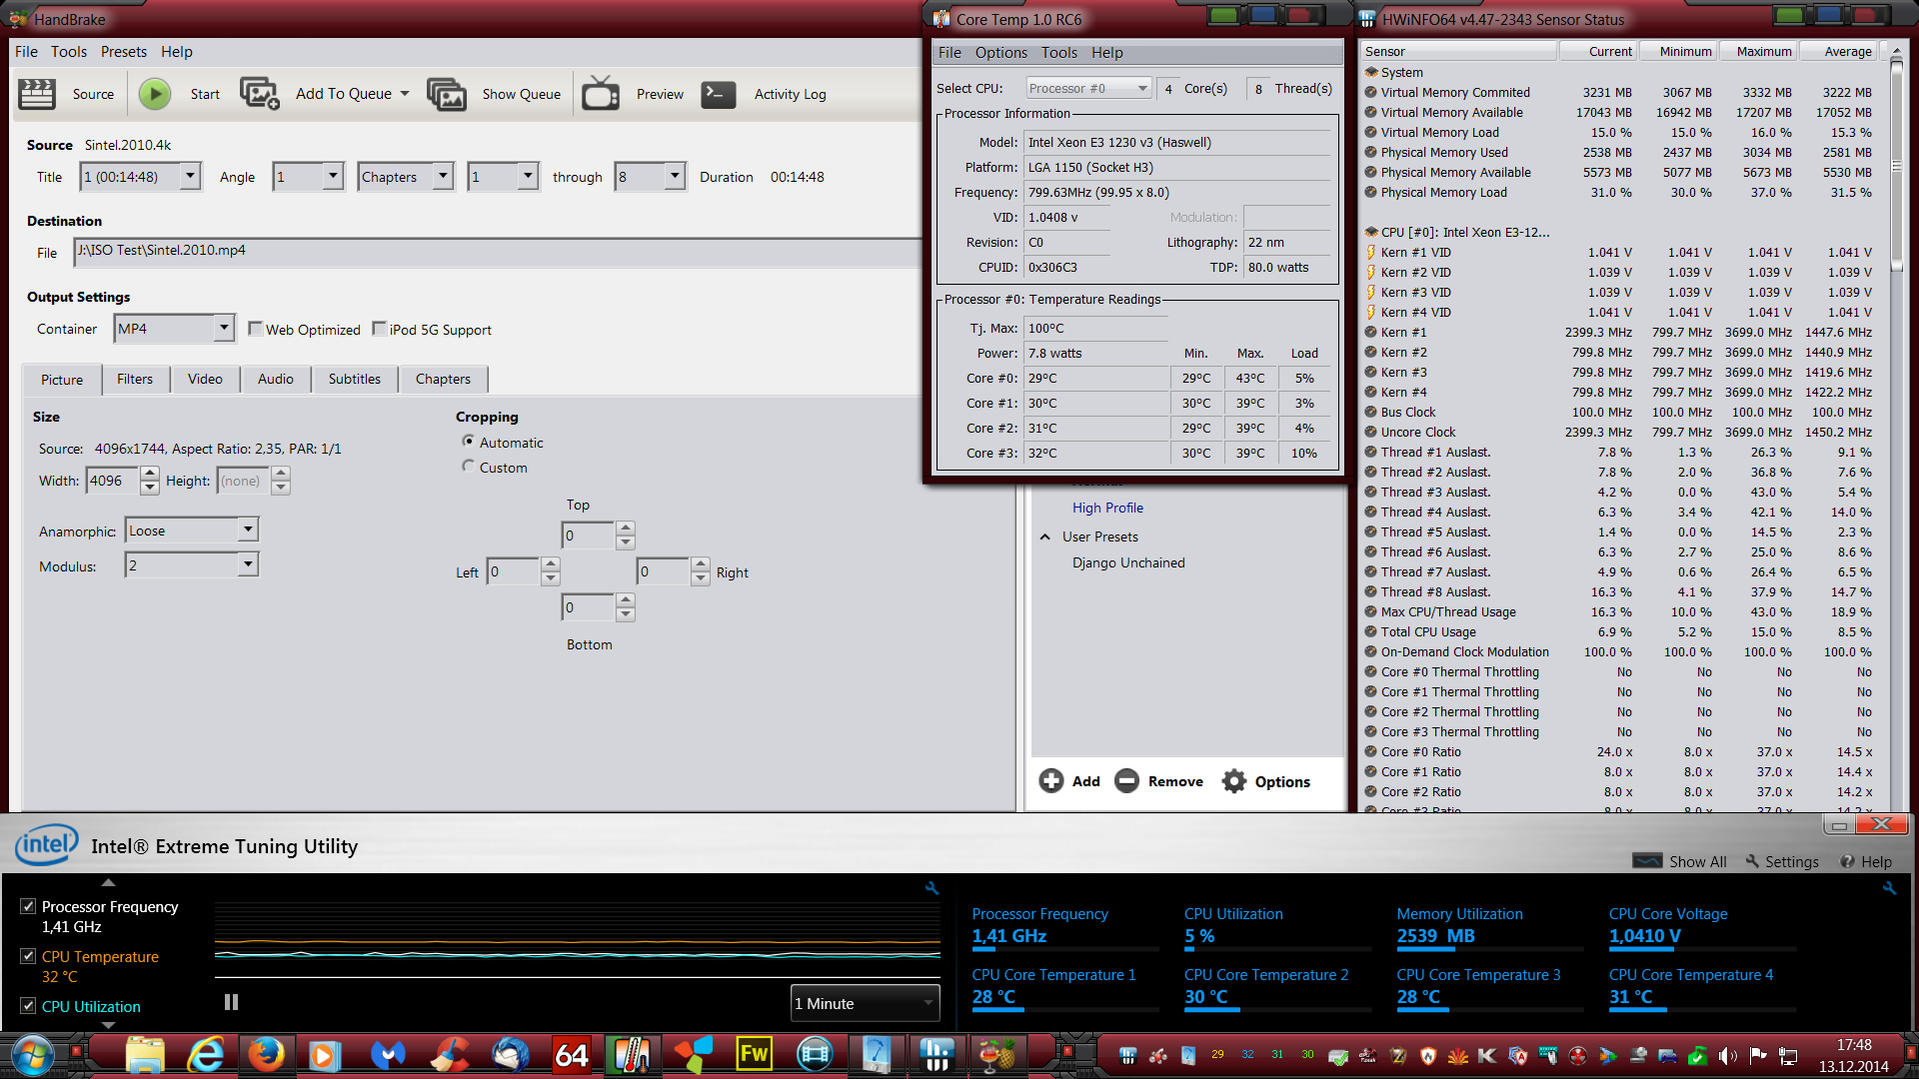Image resolution: width=1919 pixels, height=1079 pixels.
Task: Switch to the Subtitles tab
Action: tap(355, 379)
